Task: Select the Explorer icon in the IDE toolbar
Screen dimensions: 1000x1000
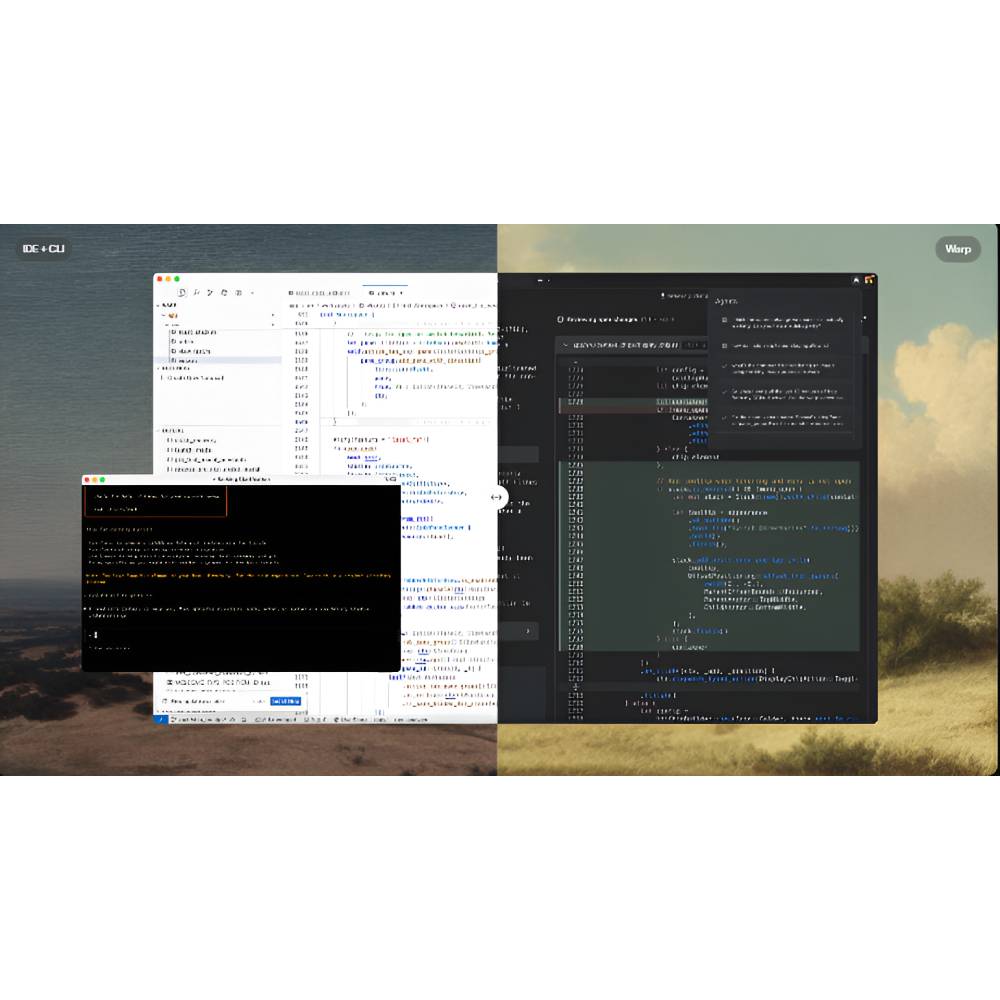Action: pyautogui.click(x=183, y=293)
